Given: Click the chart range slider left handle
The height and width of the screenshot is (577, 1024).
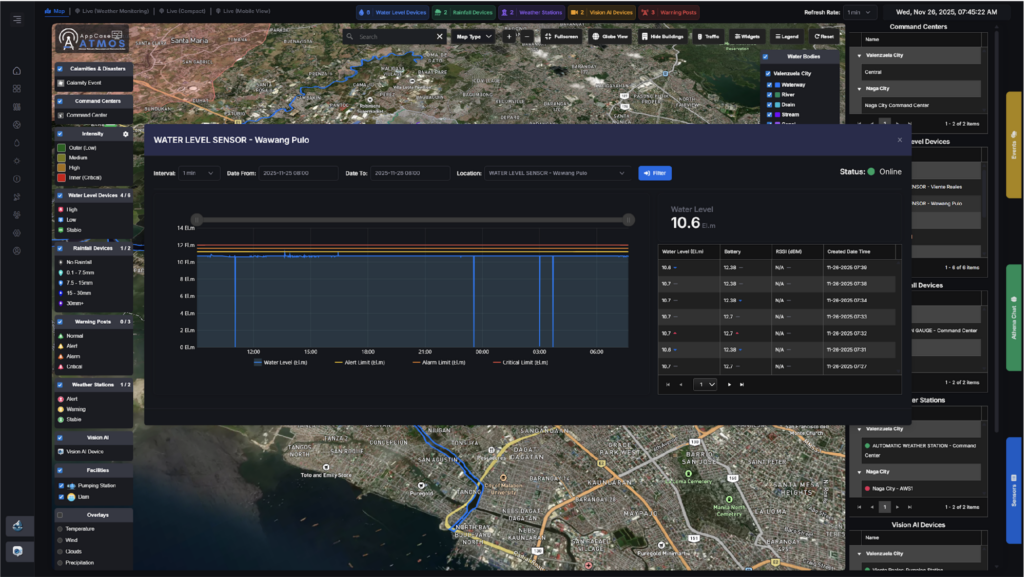Looking at the screenshot, I should [x=197, y=220].
